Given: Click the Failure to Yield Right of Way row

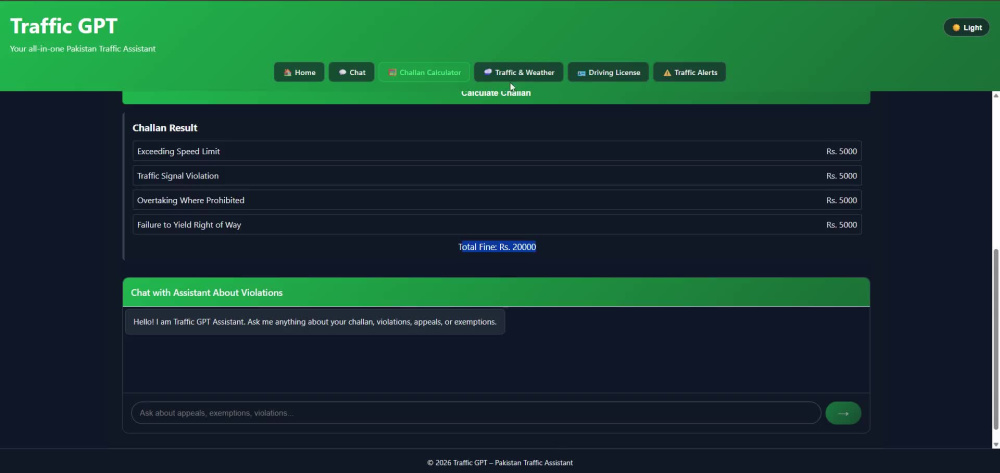Looking at the screenshot, I should point(497,224).
